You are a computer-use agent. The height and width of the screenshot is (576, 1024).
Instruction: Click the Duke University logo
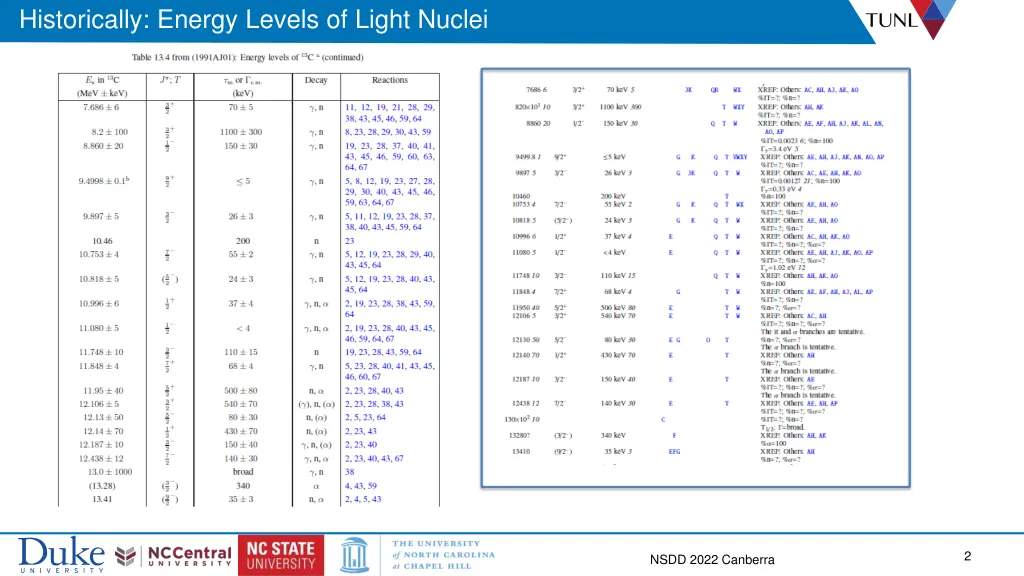[x=61, y=556]
